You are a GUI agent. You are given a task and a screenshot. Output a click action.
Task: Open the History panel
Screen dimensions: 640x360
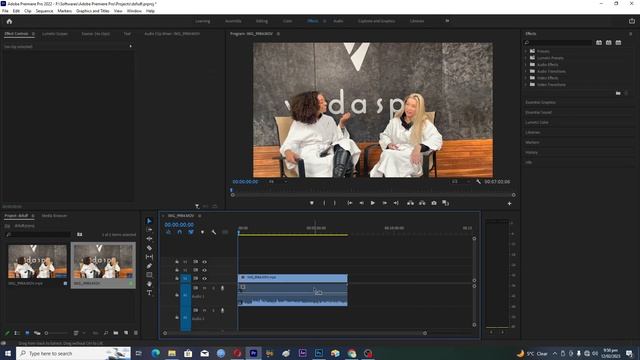click(531, 152)
